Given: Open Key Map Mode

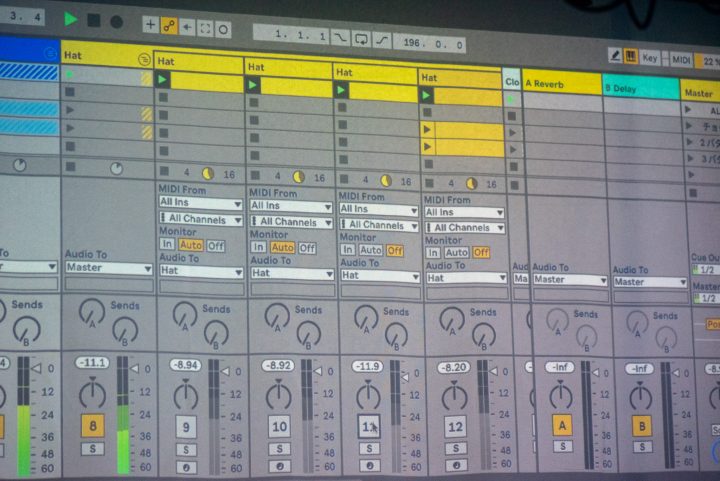Looking at the screenshot, I should (x=650, y=58).
